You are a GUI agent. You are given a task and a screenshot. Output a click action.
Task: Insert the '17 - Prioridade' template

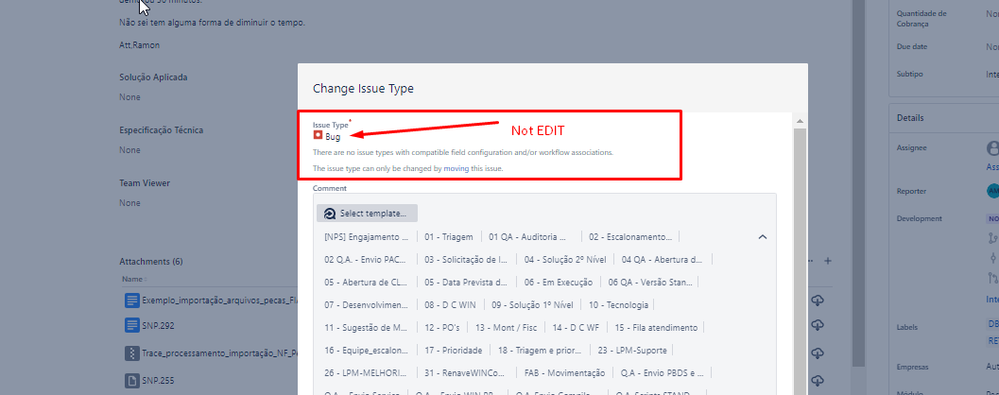click(x=453, y=350)
